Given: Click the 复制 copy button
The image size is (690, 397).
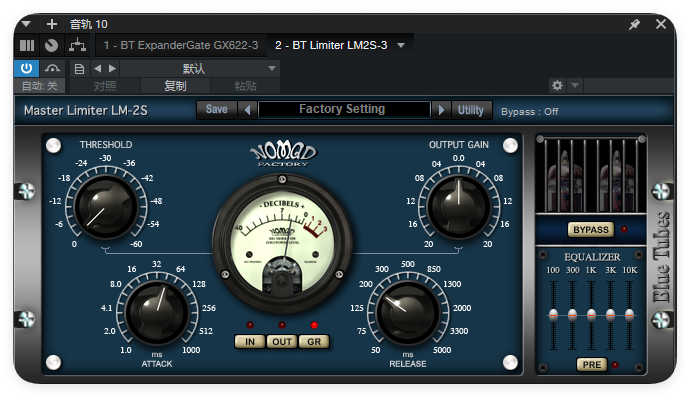Looking at the screenshot, I should (175, 86).
